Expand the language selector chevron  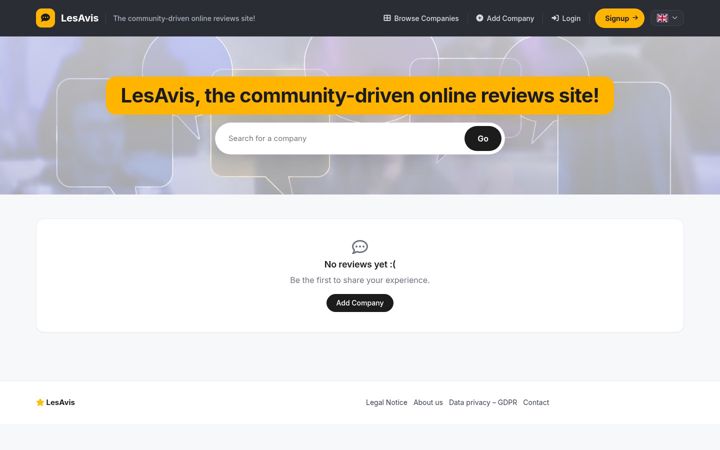point(675,18)
